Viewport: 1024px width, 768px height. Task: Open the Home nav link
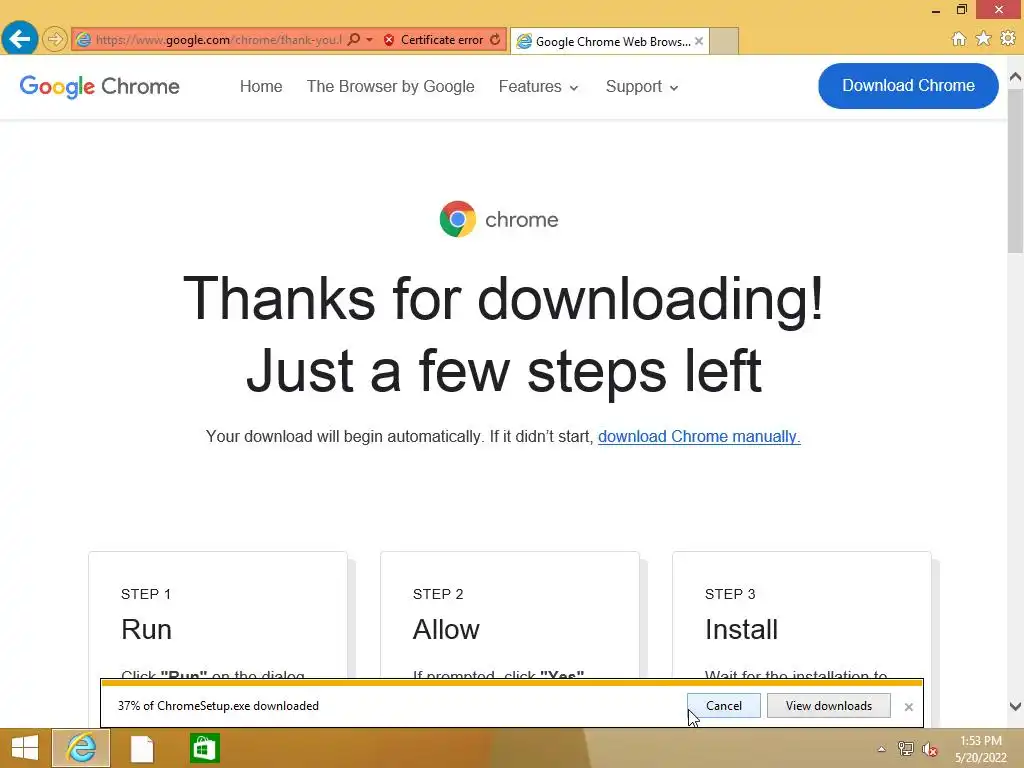[x=261, y=86]
